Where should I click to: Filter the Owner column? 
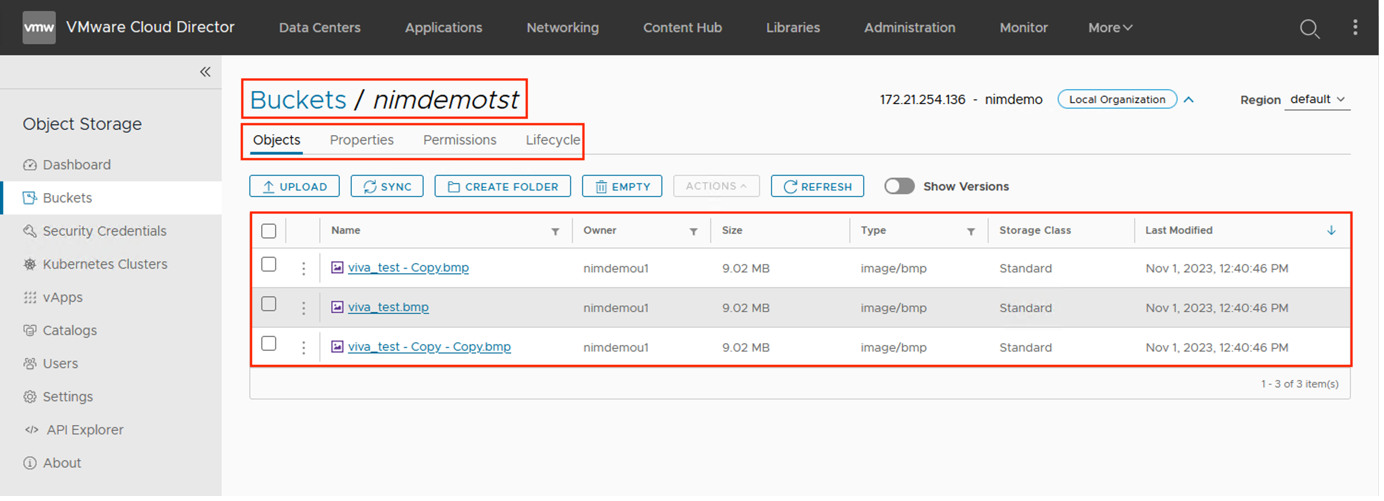[x=694, y=231]
